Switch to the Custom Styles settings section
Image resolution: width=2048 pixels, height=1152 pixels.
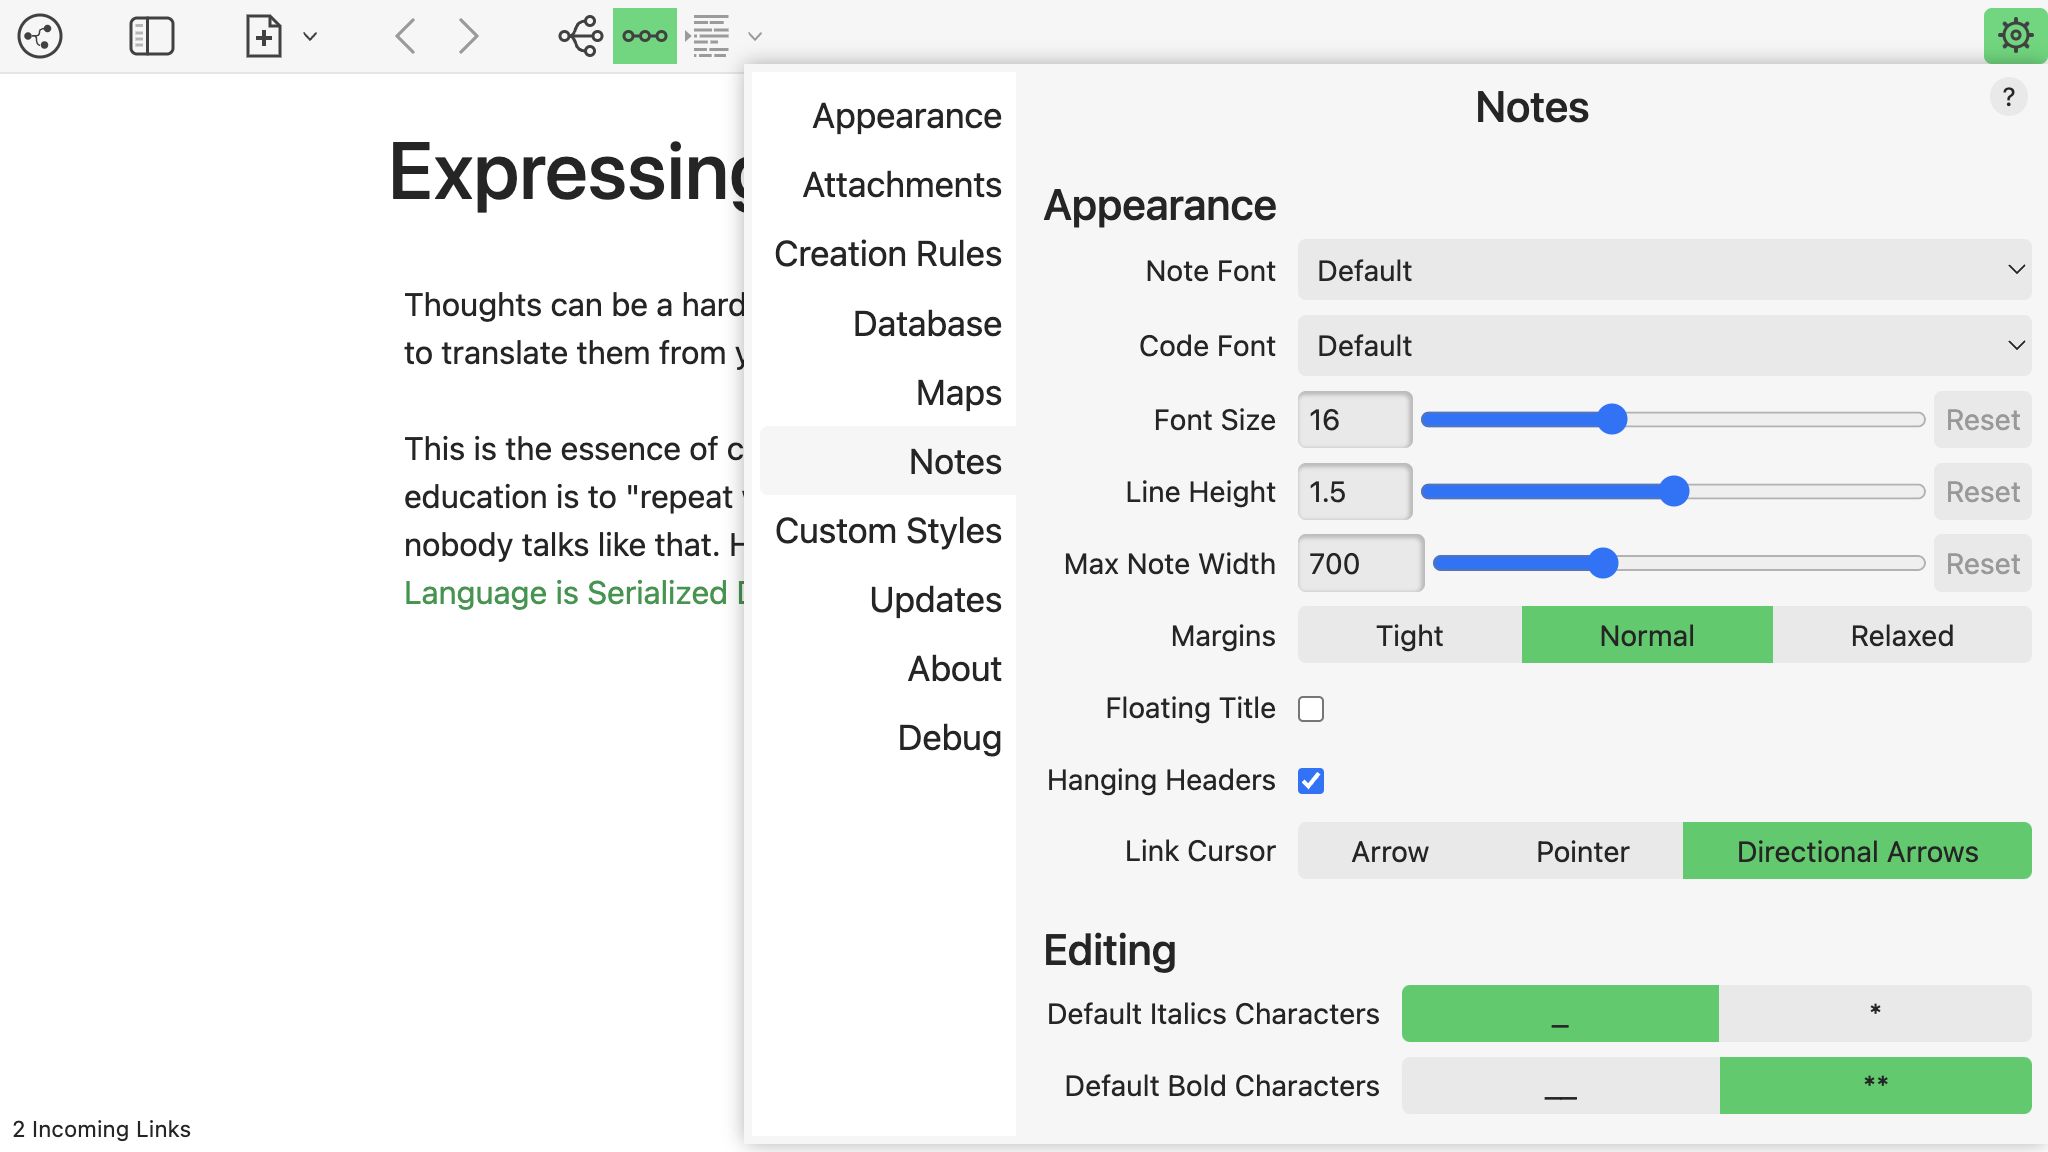click(x=888, y=531)
